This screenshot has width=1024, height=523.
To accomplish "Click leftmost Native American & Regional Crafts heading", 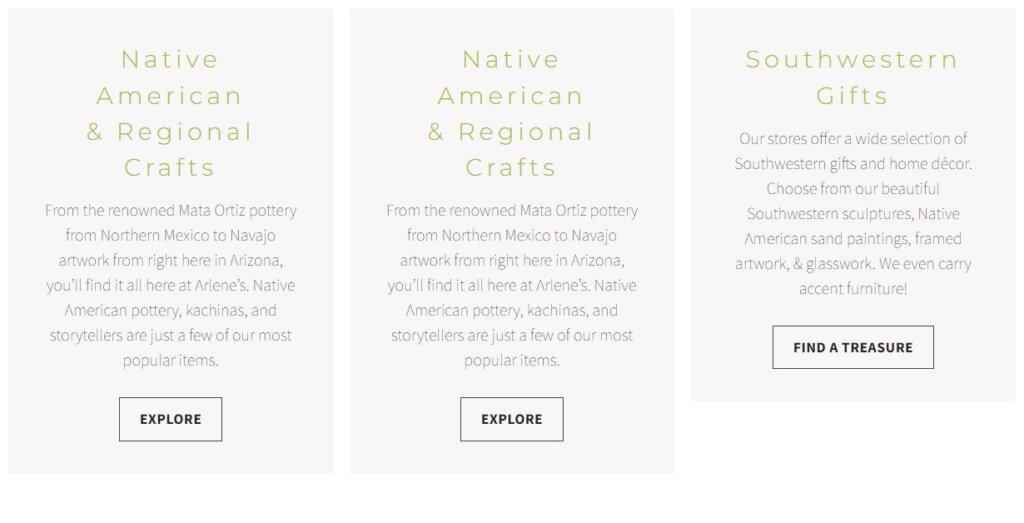I will (170, 113).
